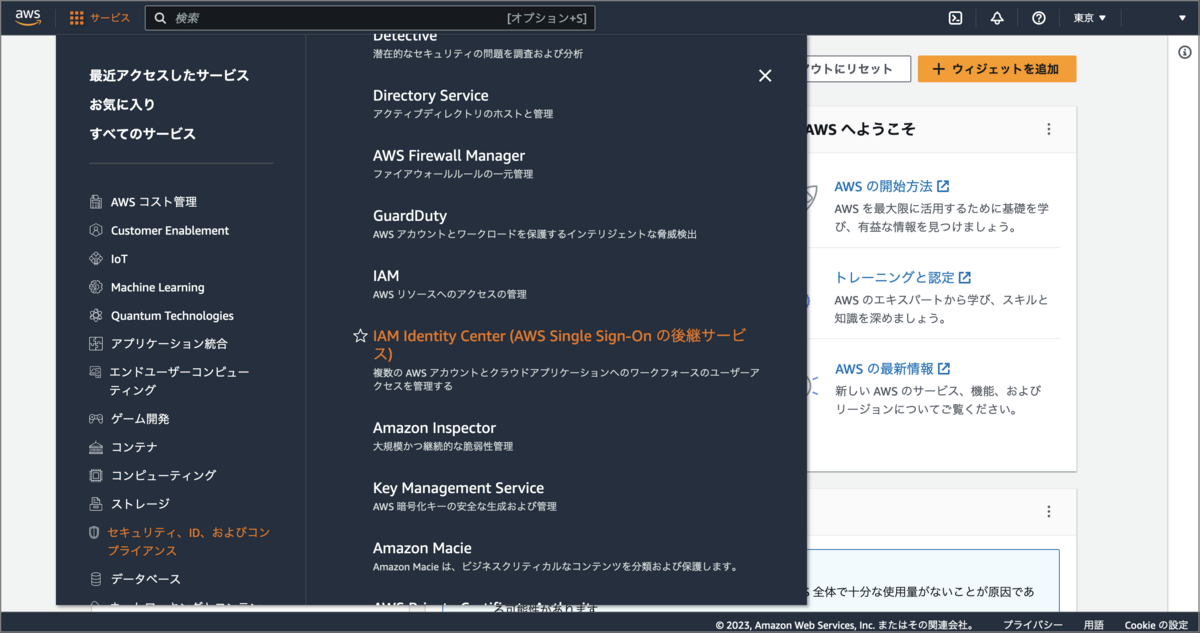Viewport: 1200px width, 633px height.
Task: Open the notifications bell icon
Action: (x=997, y=18)
